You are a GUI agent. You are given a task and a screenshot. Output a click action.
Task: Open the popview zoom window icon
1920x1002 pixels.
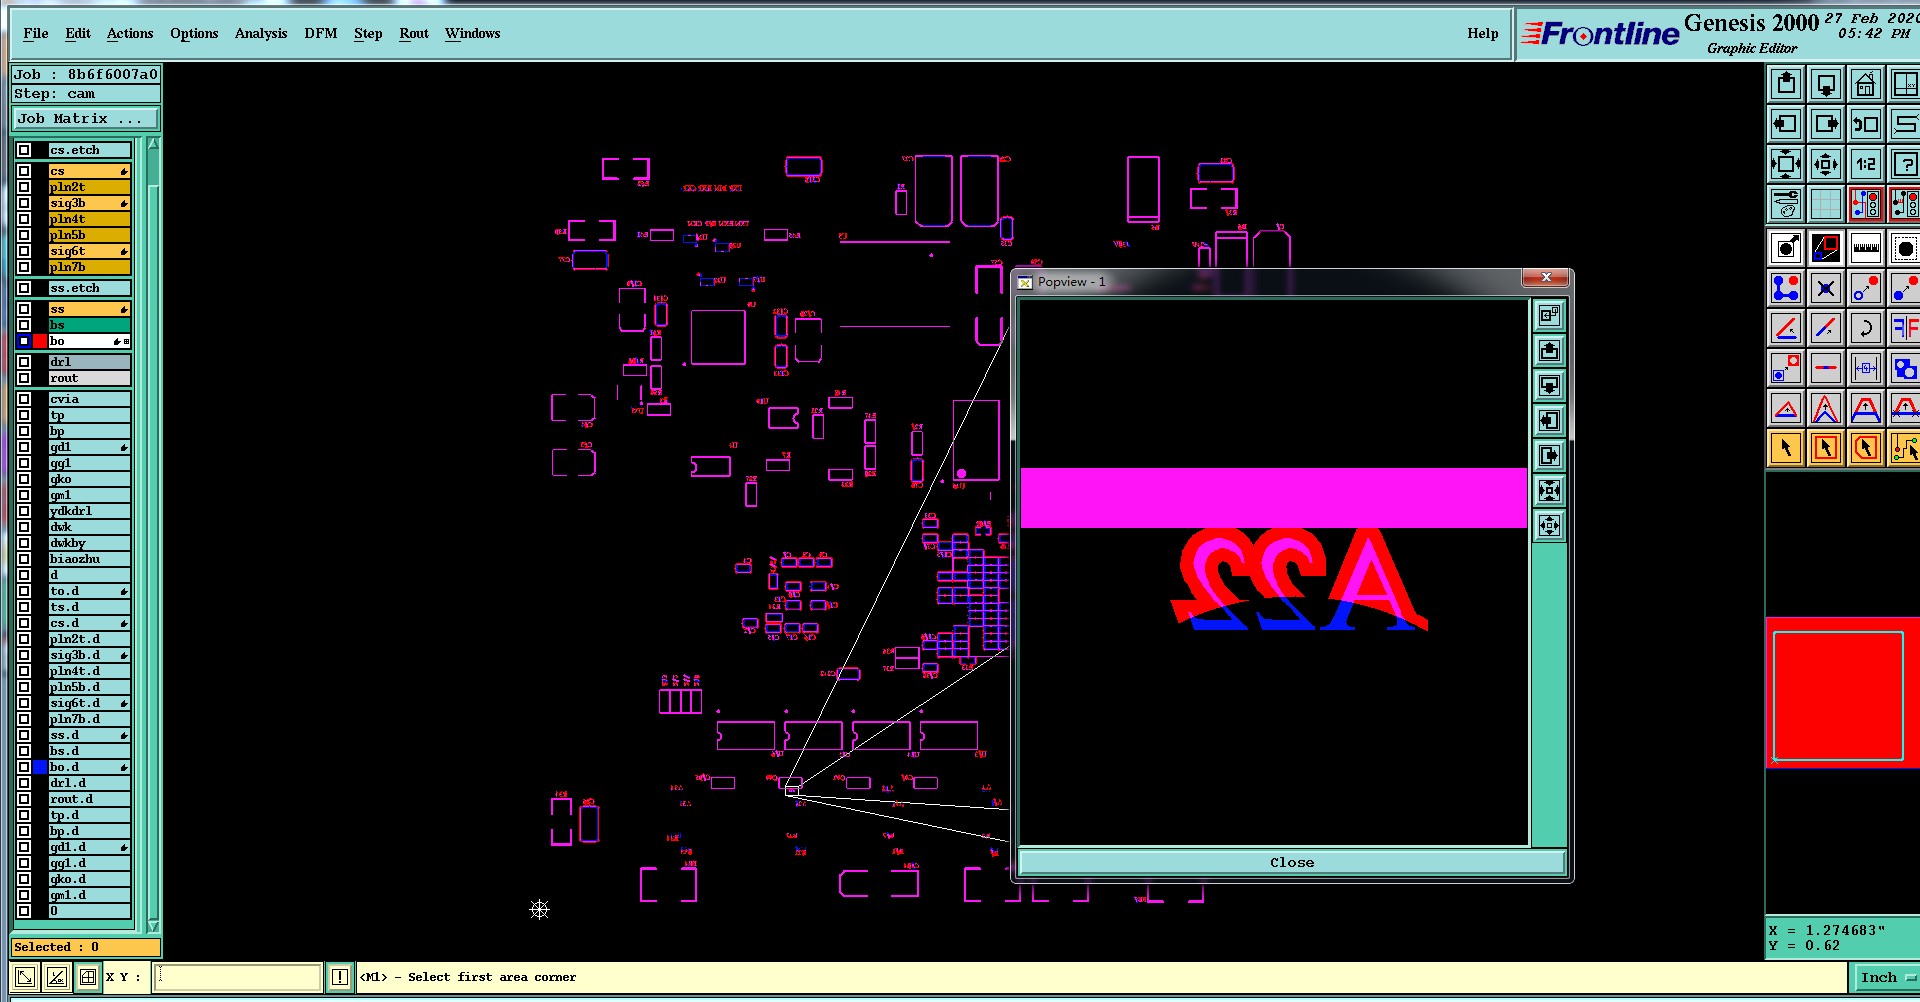pos(1826,248)
